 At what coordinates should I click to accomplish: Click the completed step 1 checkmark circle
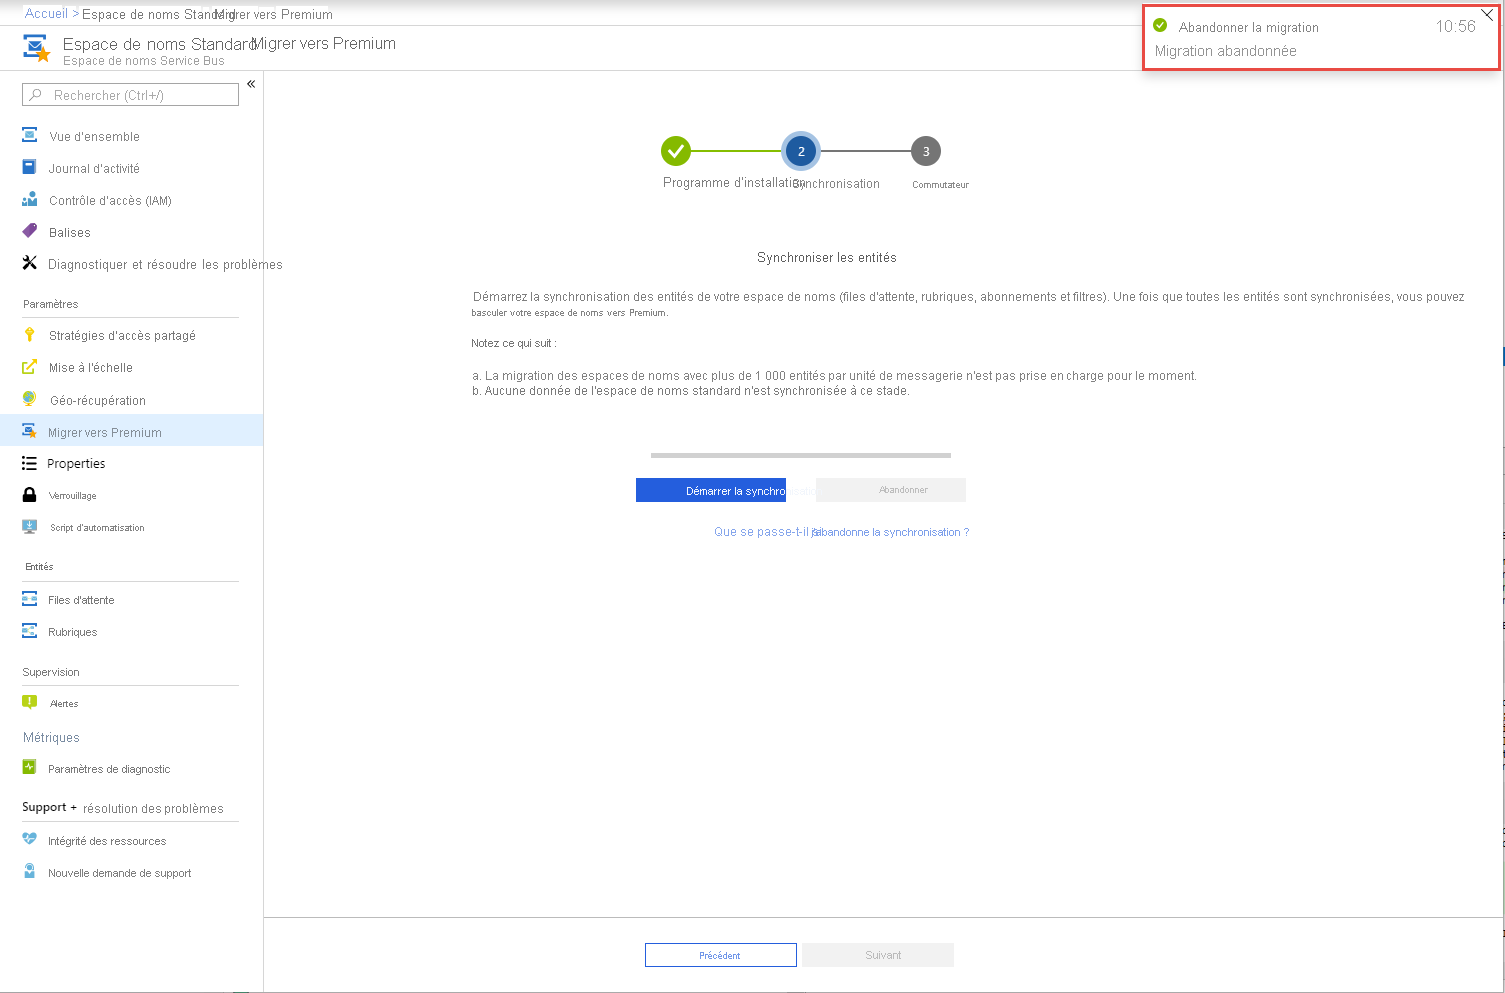[x=676, y=151]
